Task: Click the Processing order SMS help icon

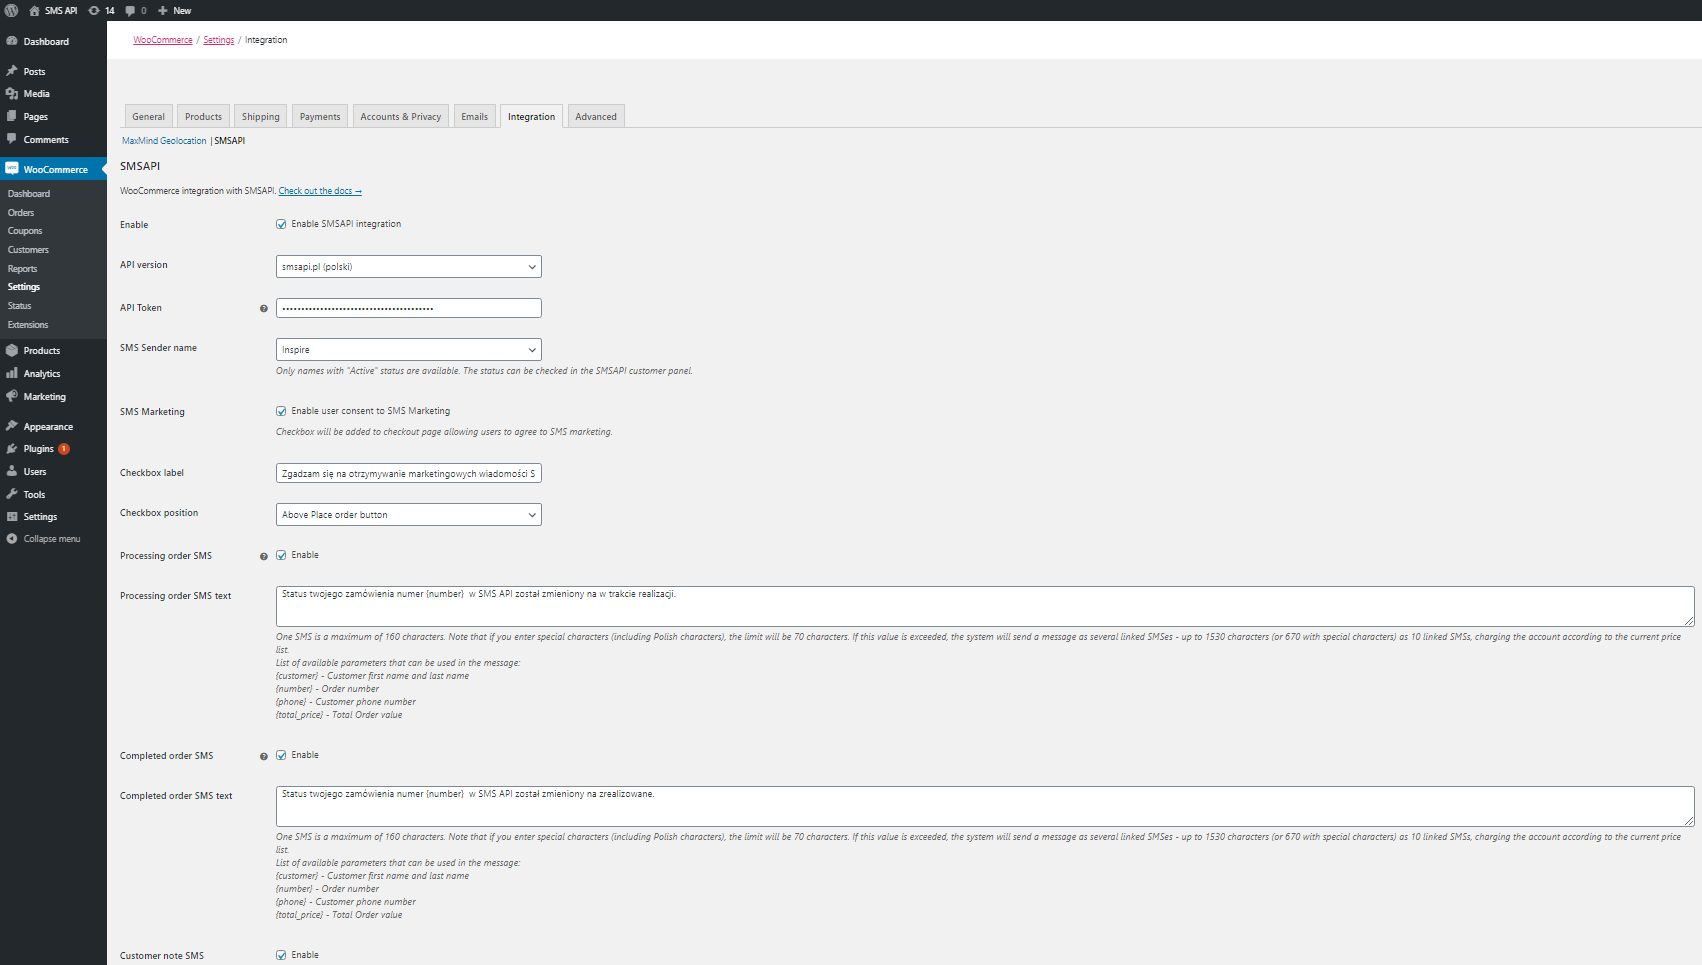Action: 264,556
